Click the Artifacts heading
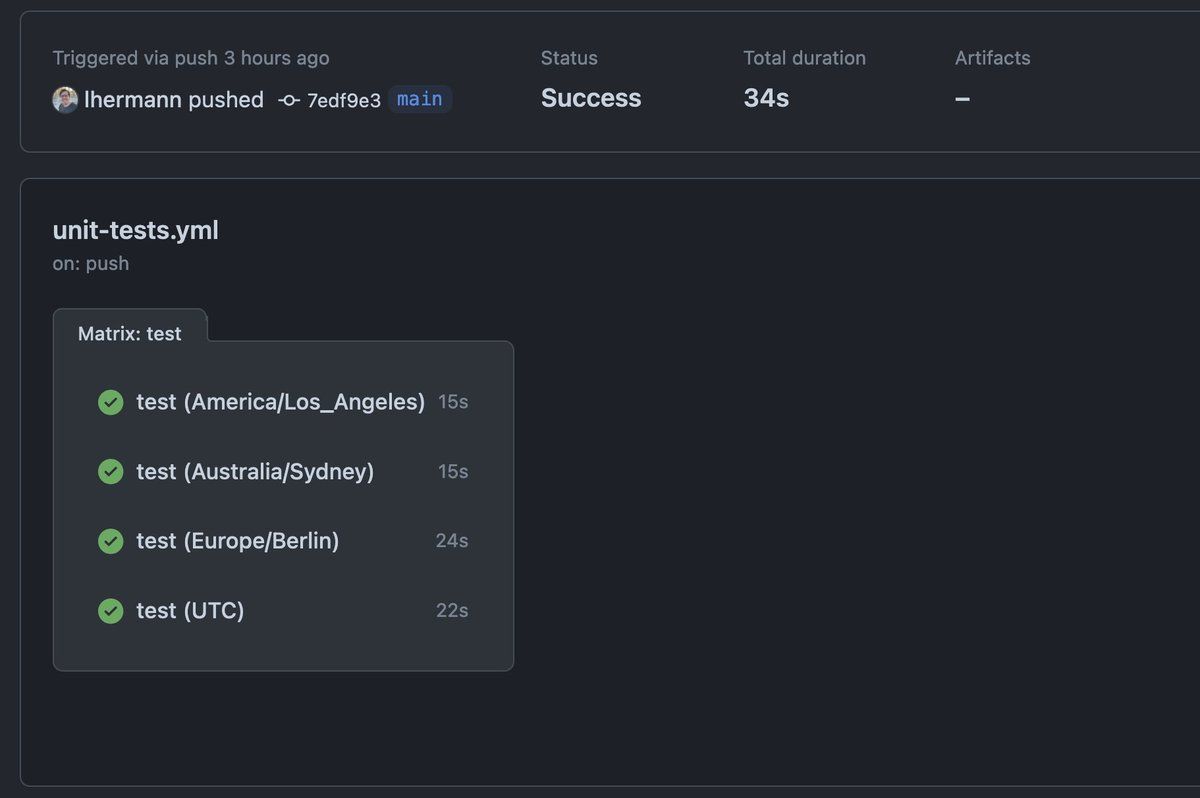The width and height of the screenshot is (1200, 798). click(992, 58)
